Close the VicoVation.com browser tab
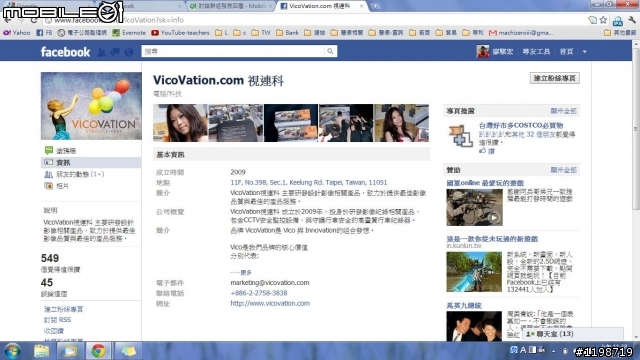This screenshot has width=640, height=360. pos(361,6)
